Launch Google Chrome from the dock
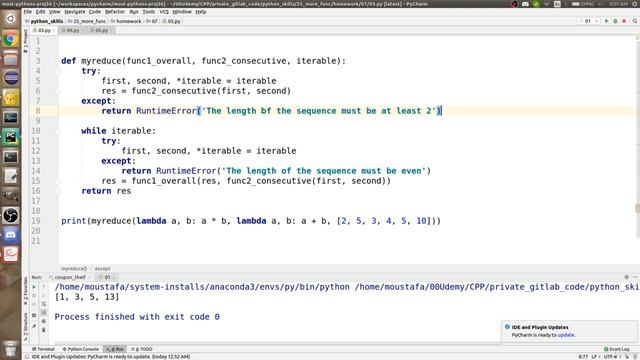 [11, 39]
